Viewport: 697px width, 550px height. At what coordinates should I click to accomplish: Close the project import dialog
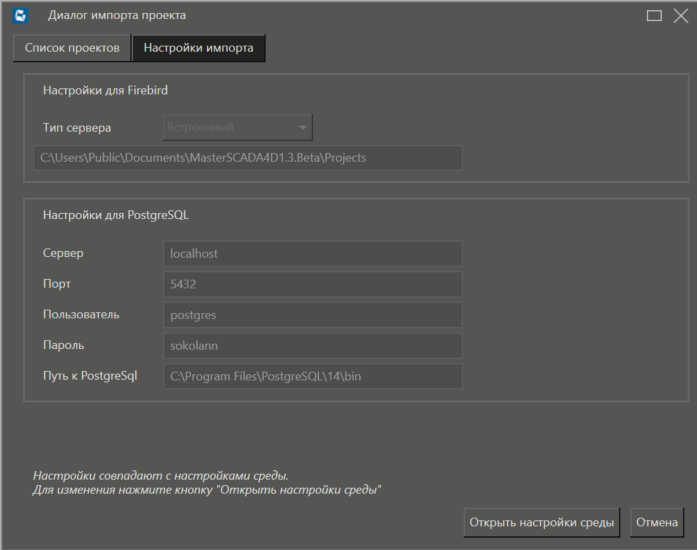680,16
